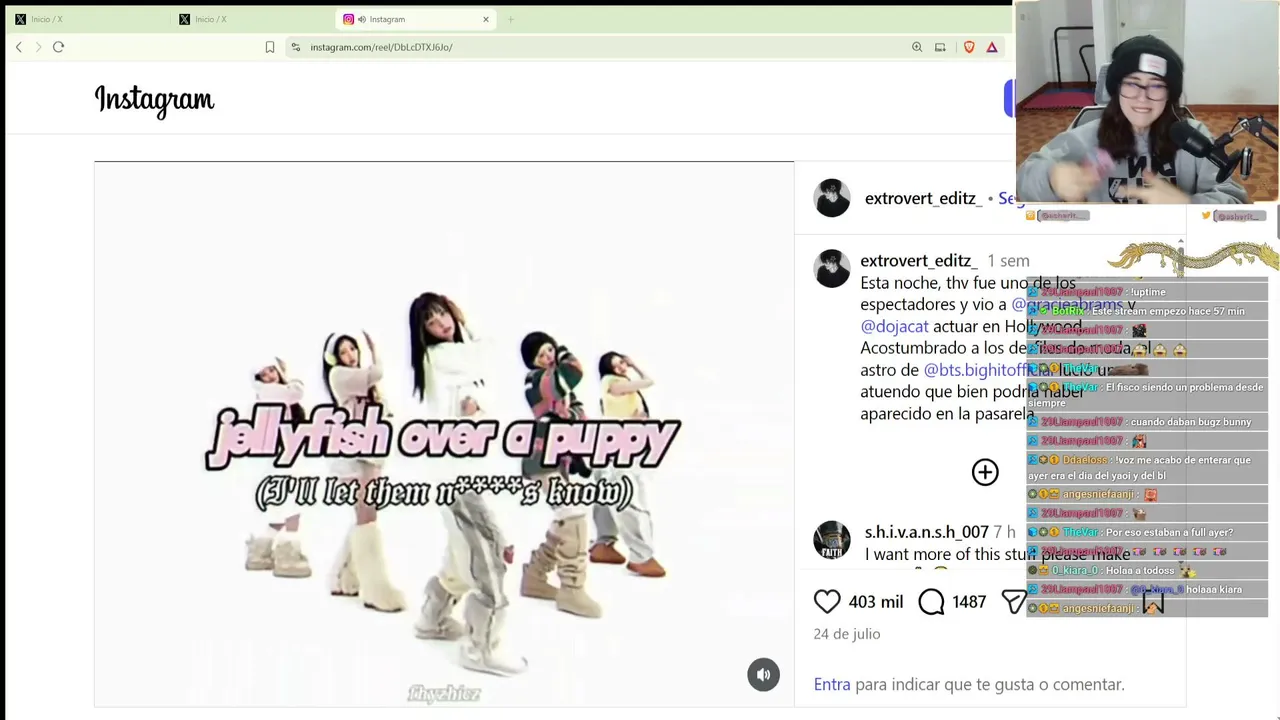Open extrovert_editz_ username above the caption
Screen dimensions: 1280x720
pyautogui.click(x=919, y=261)
